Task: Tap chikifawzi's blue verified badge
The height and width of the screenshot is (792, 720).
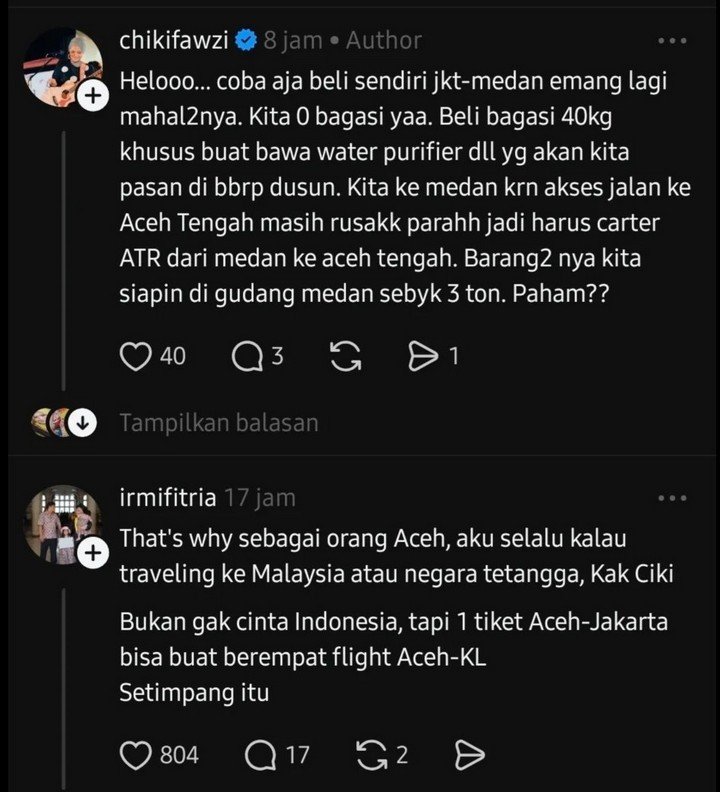Action: (246, 41)
